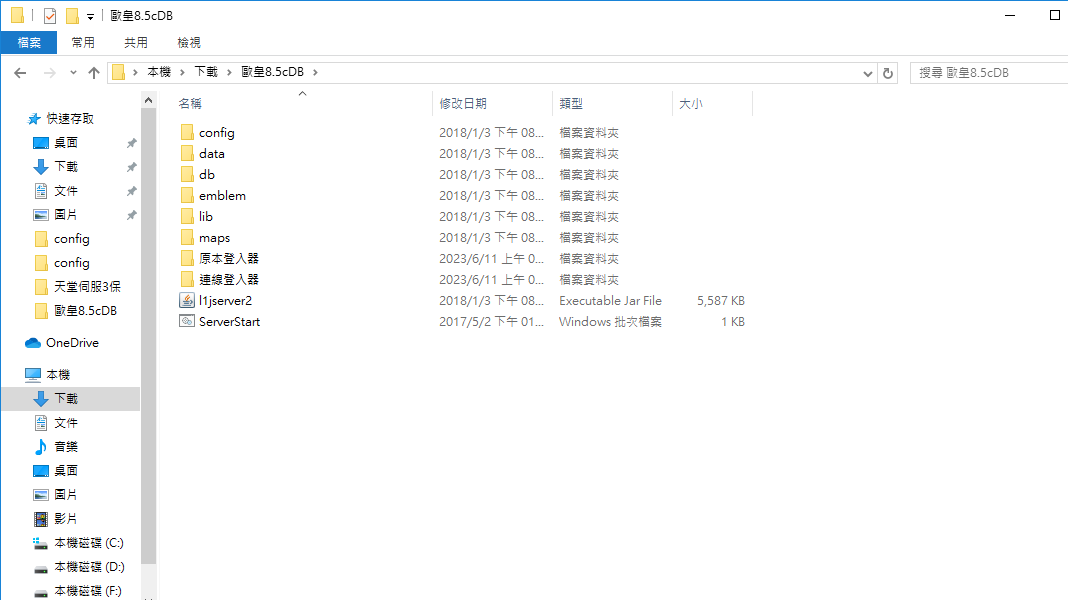
Task: Switch to the 檢視 ribbon tab
Action: click(189, 42)
